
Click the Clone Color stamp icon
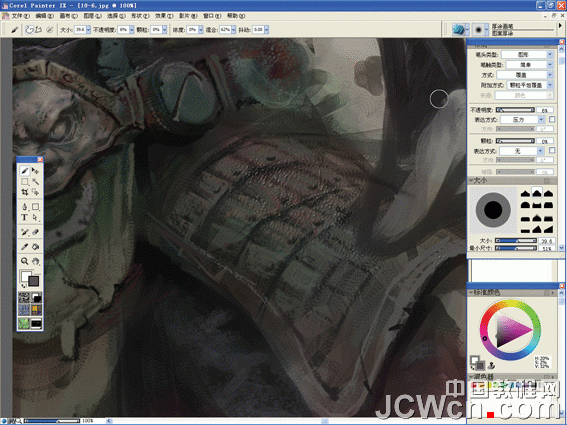coord(491,365)
